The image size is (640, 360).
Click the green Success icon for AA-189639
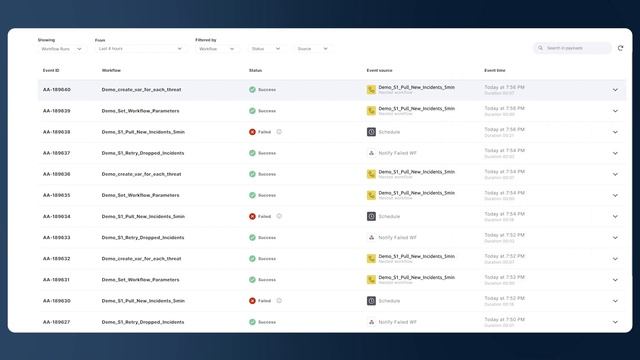coord(252,111)
